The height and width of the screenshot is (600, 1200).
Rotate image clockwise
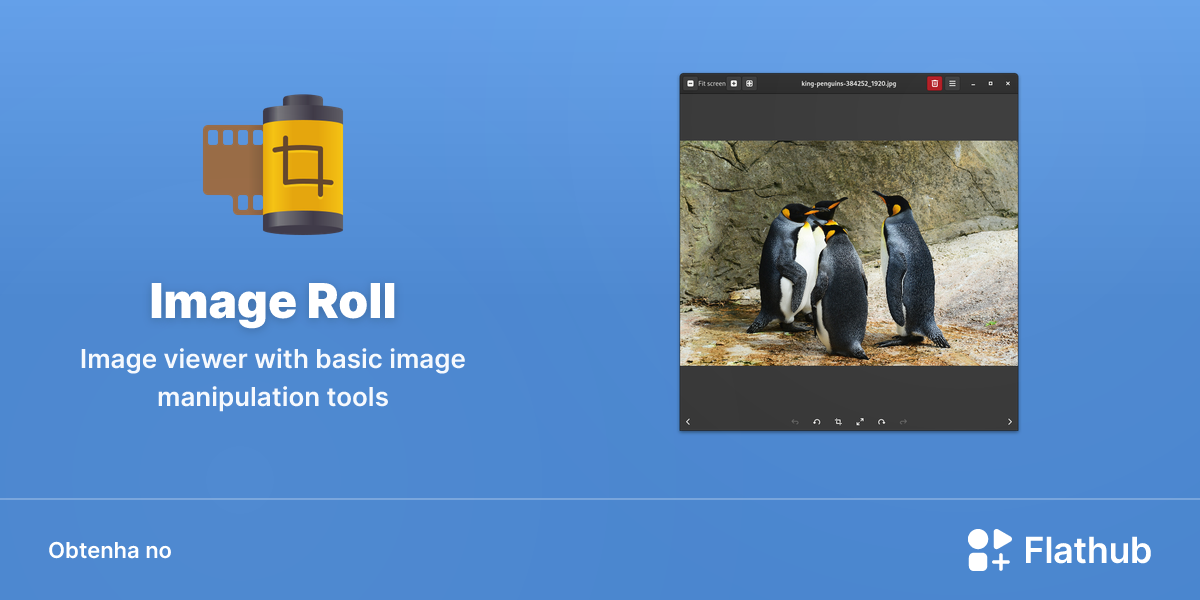(881, 422)
